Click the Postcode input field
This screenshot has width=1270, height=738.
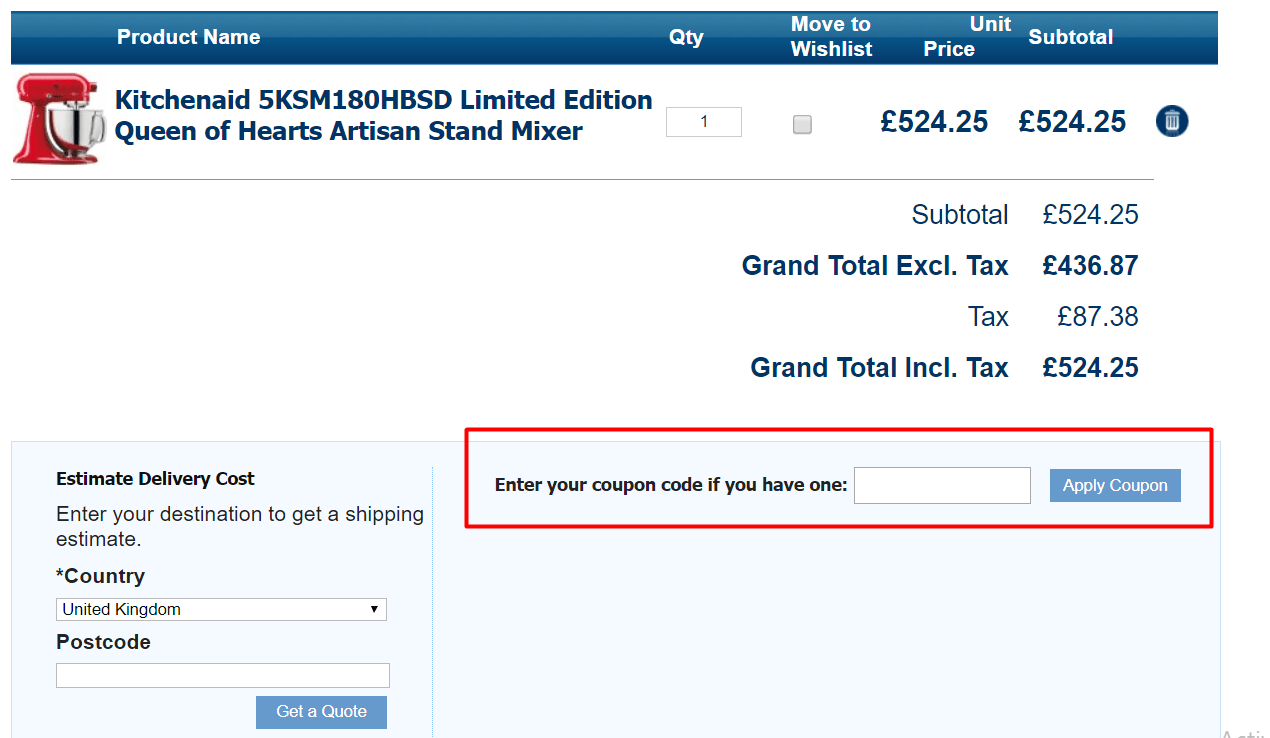(222, 675)
